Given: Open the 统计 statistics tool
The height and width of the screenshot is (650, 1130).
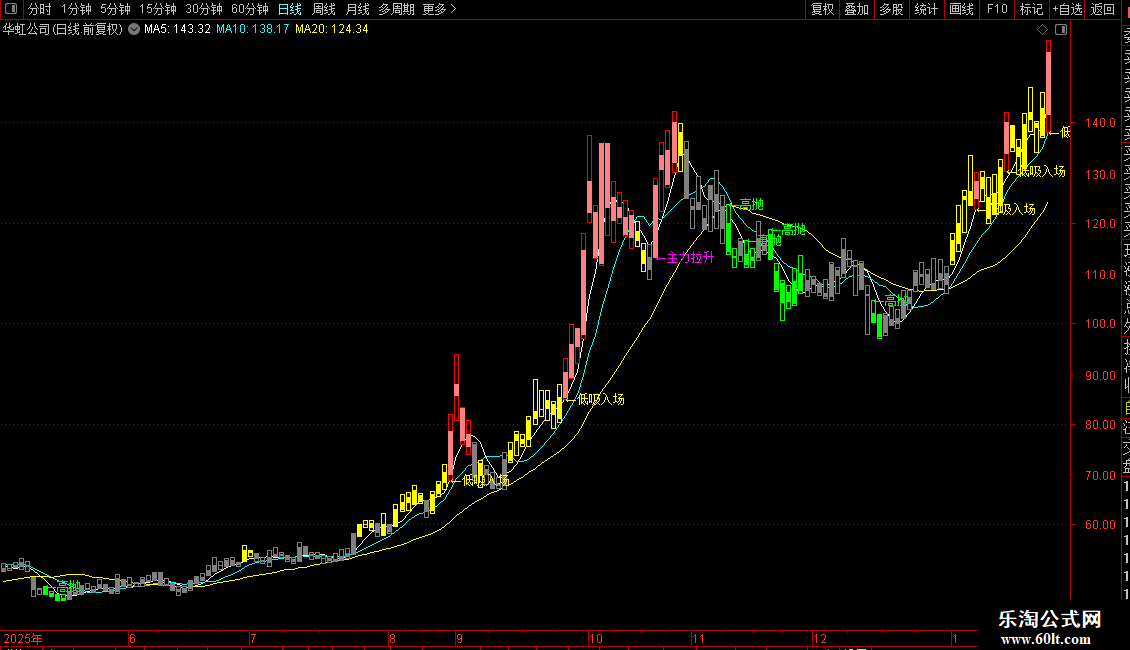Looking at the screenshot, I should point(925,9).
